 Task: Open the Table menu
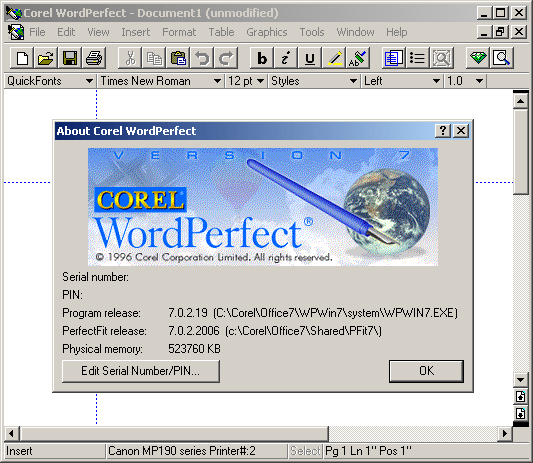[x=221, y=32]
